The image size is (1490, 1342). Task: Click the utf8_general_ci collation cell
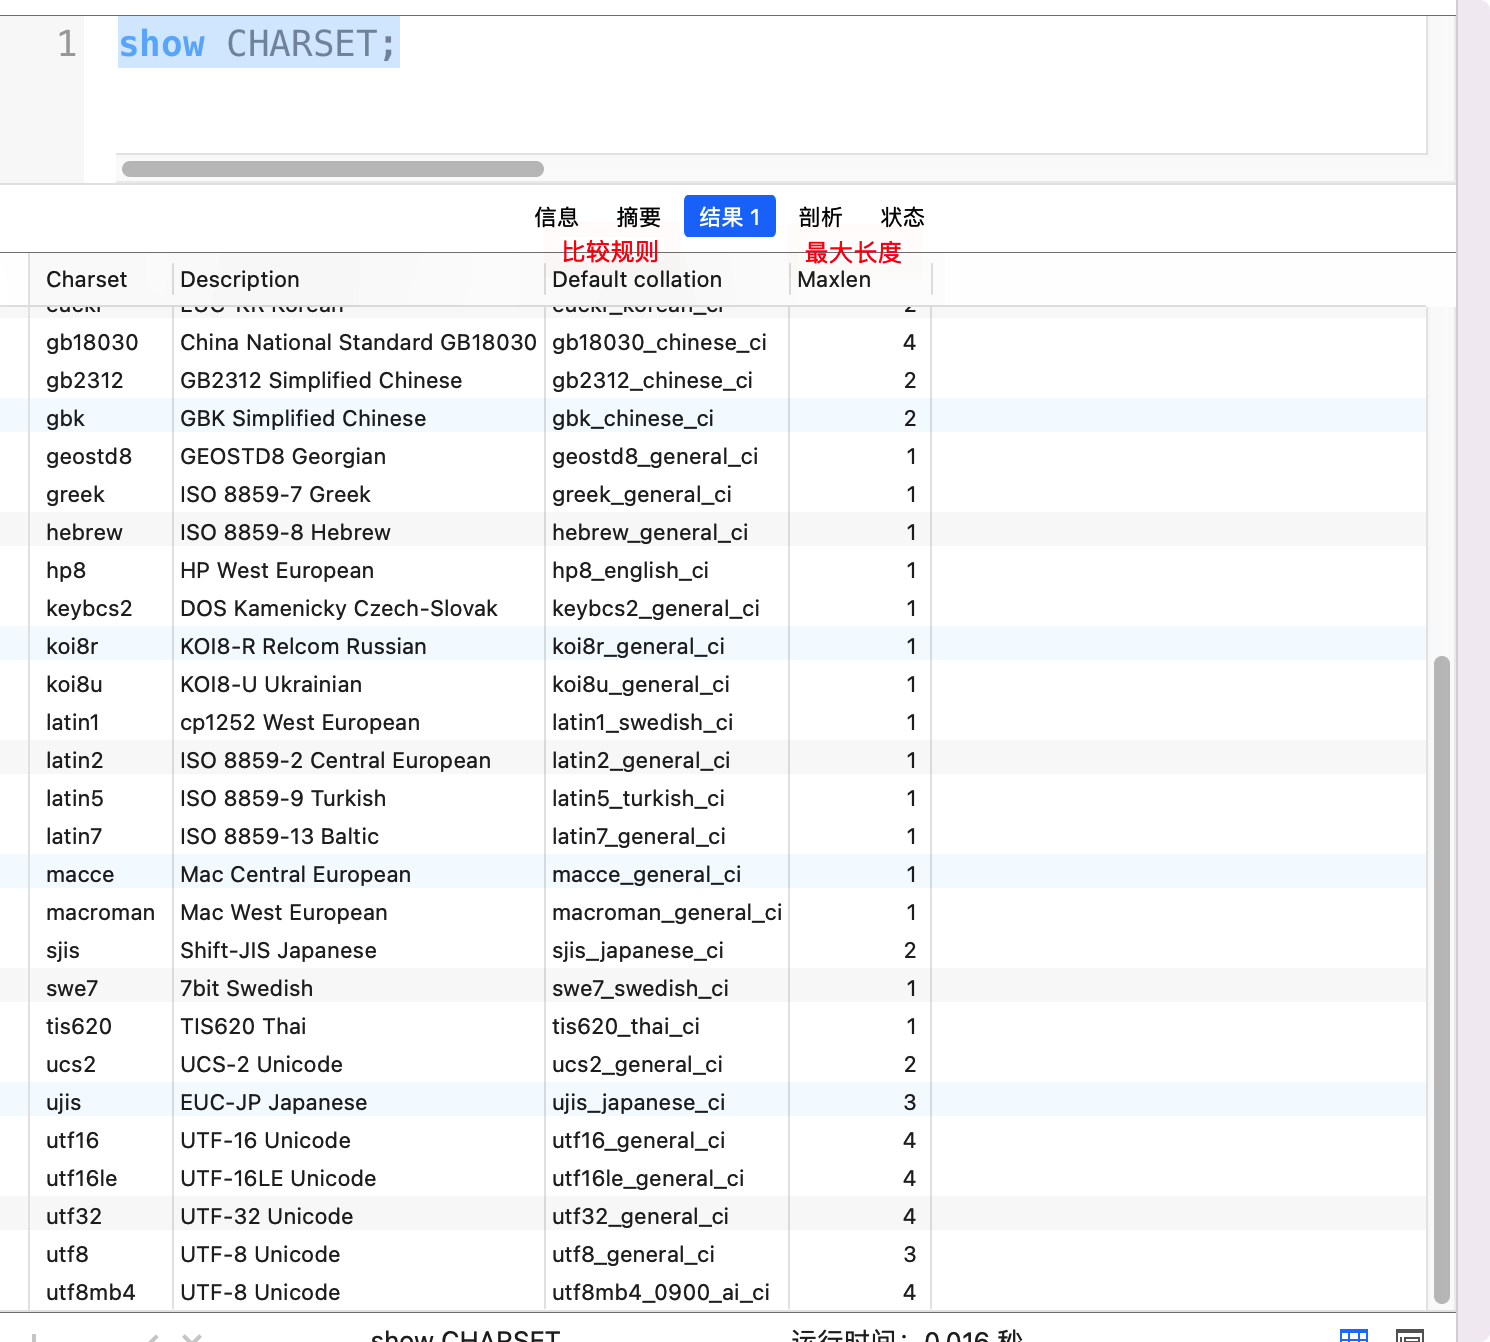634,1254
